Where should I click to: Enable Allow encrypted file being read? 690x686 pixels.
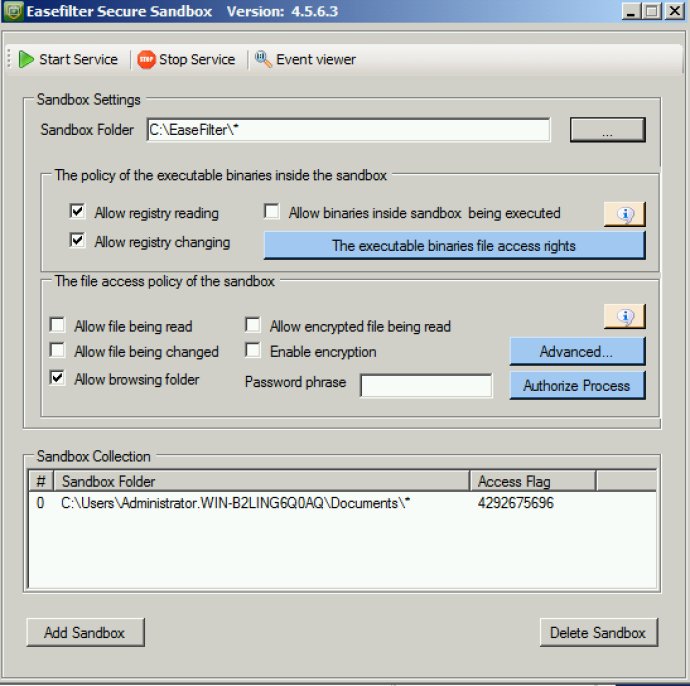tap(253, 325)
